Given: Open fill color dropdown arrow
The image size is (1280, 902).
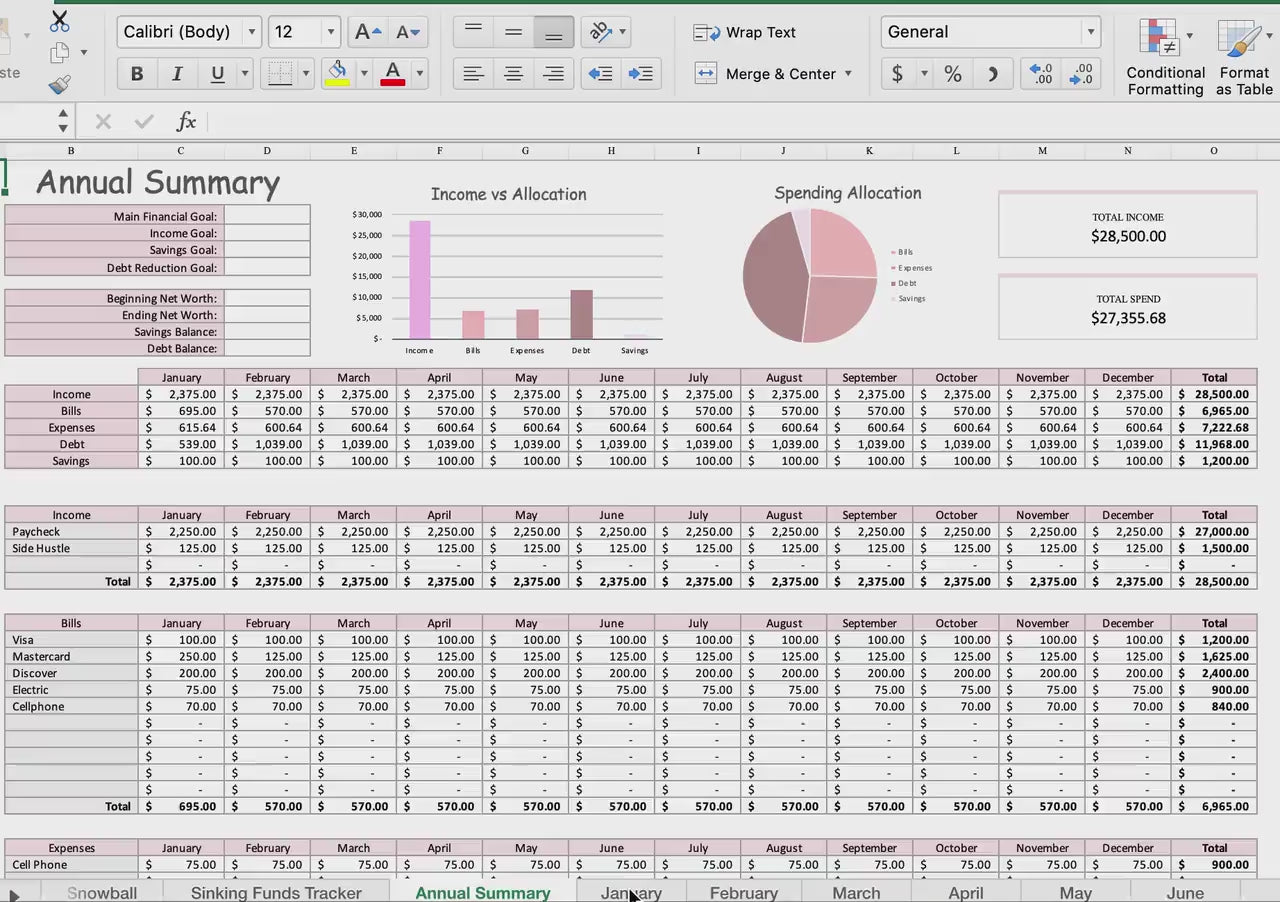Looking at the screenshot, I should point(364,73).
